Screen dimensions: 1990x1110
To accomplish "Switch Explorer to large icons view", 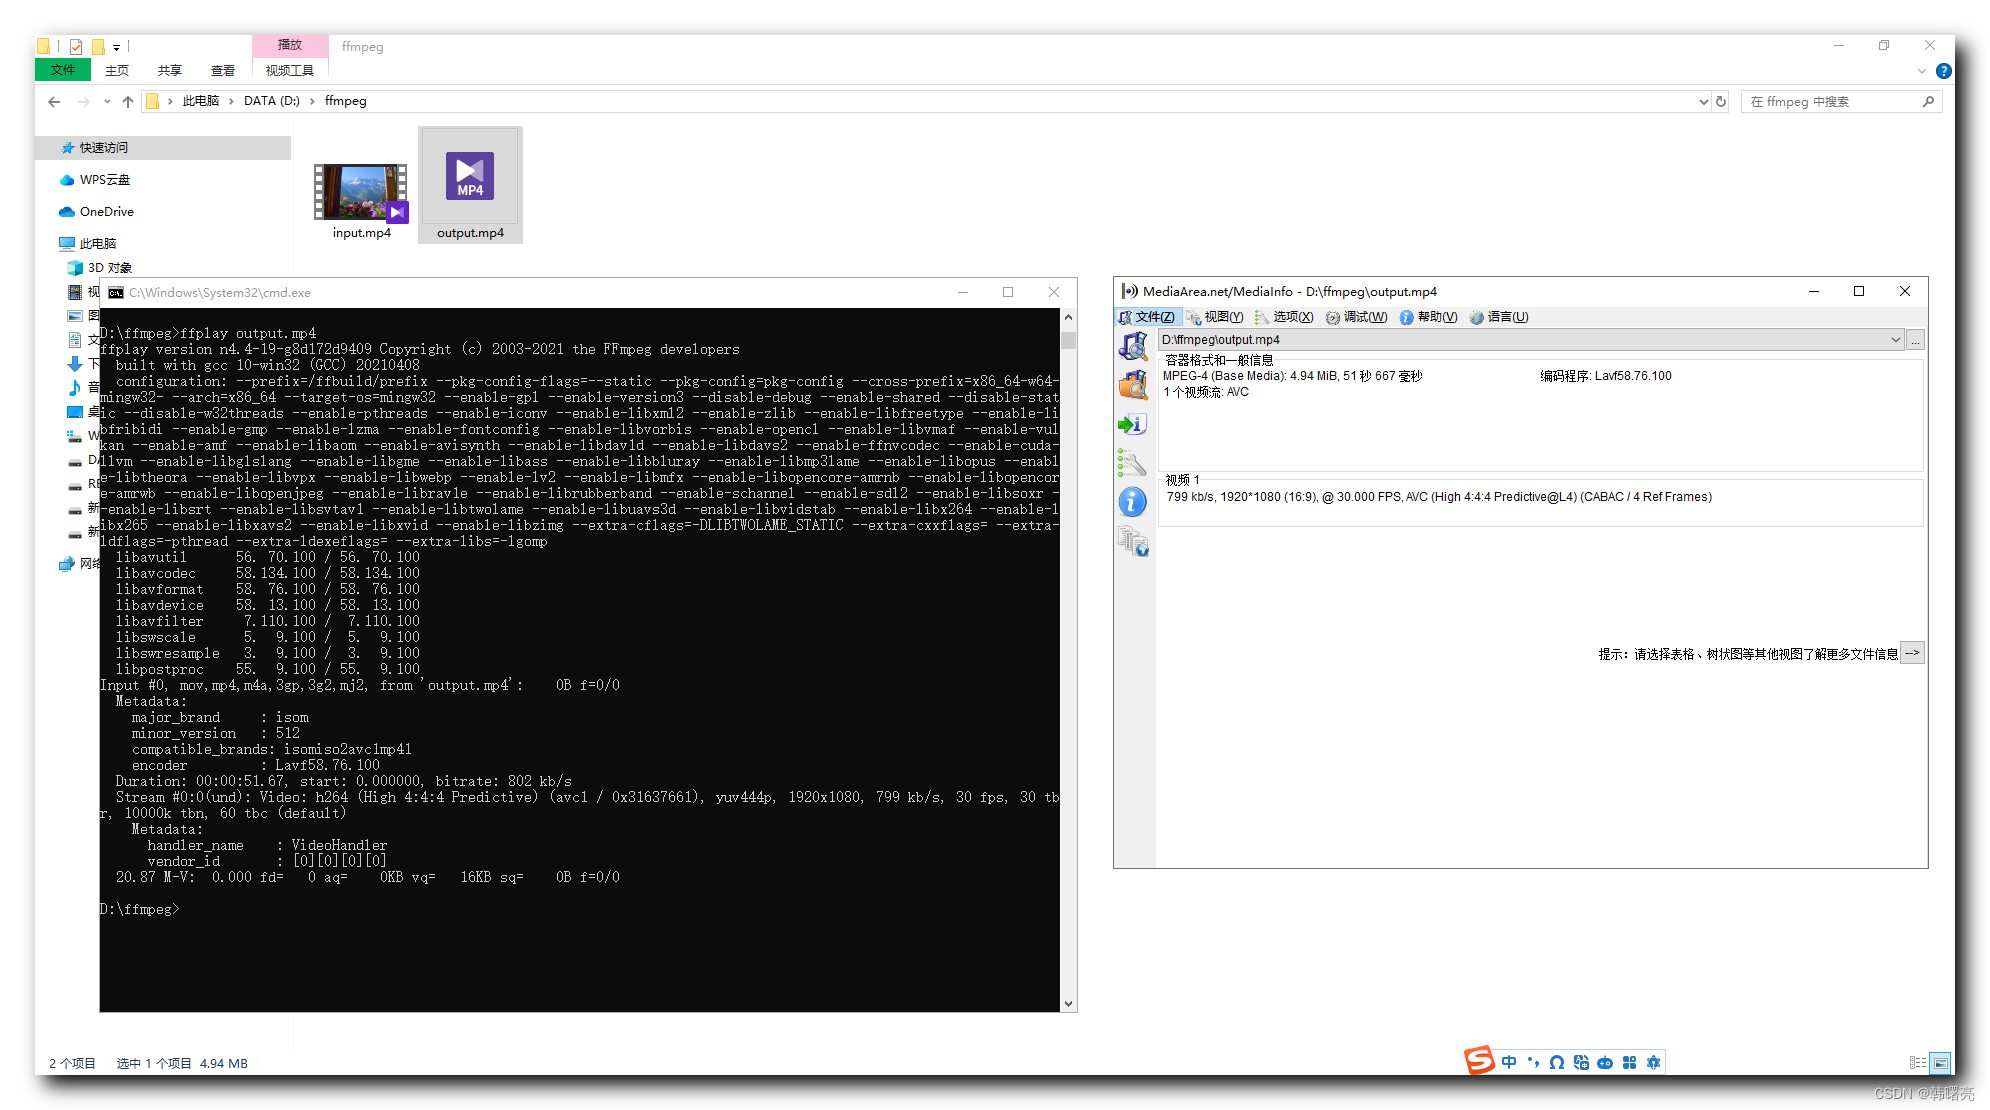I will pos(1940,1063).
